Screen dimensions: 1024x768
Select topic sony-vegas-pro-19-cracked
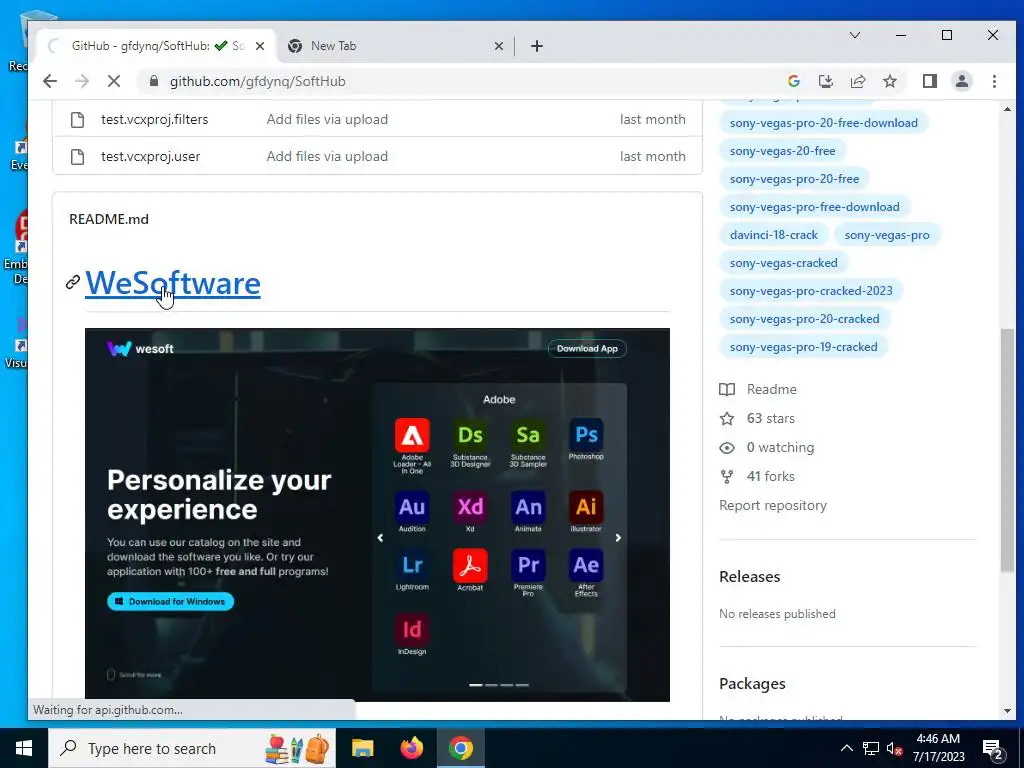pos(803,347)
